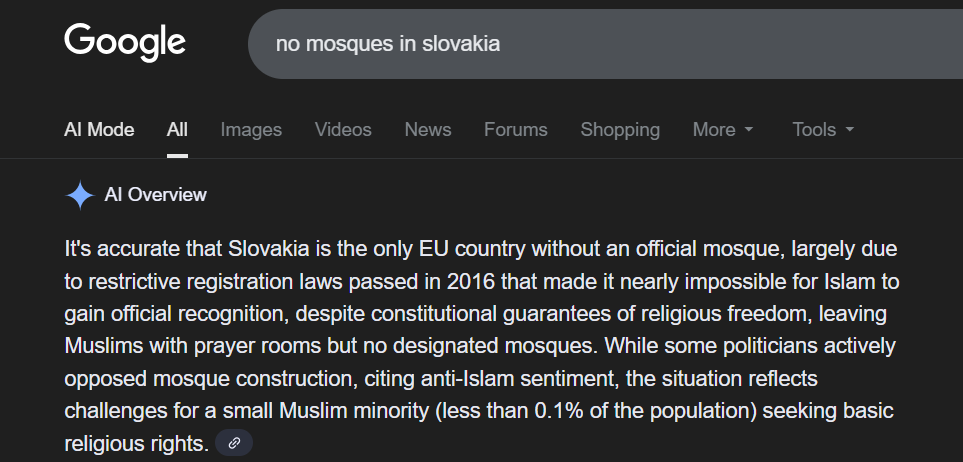The height and width of the screenshot is (462, 963).
Task: Switch to the Shopping tab
Action: tap(620, 130)
